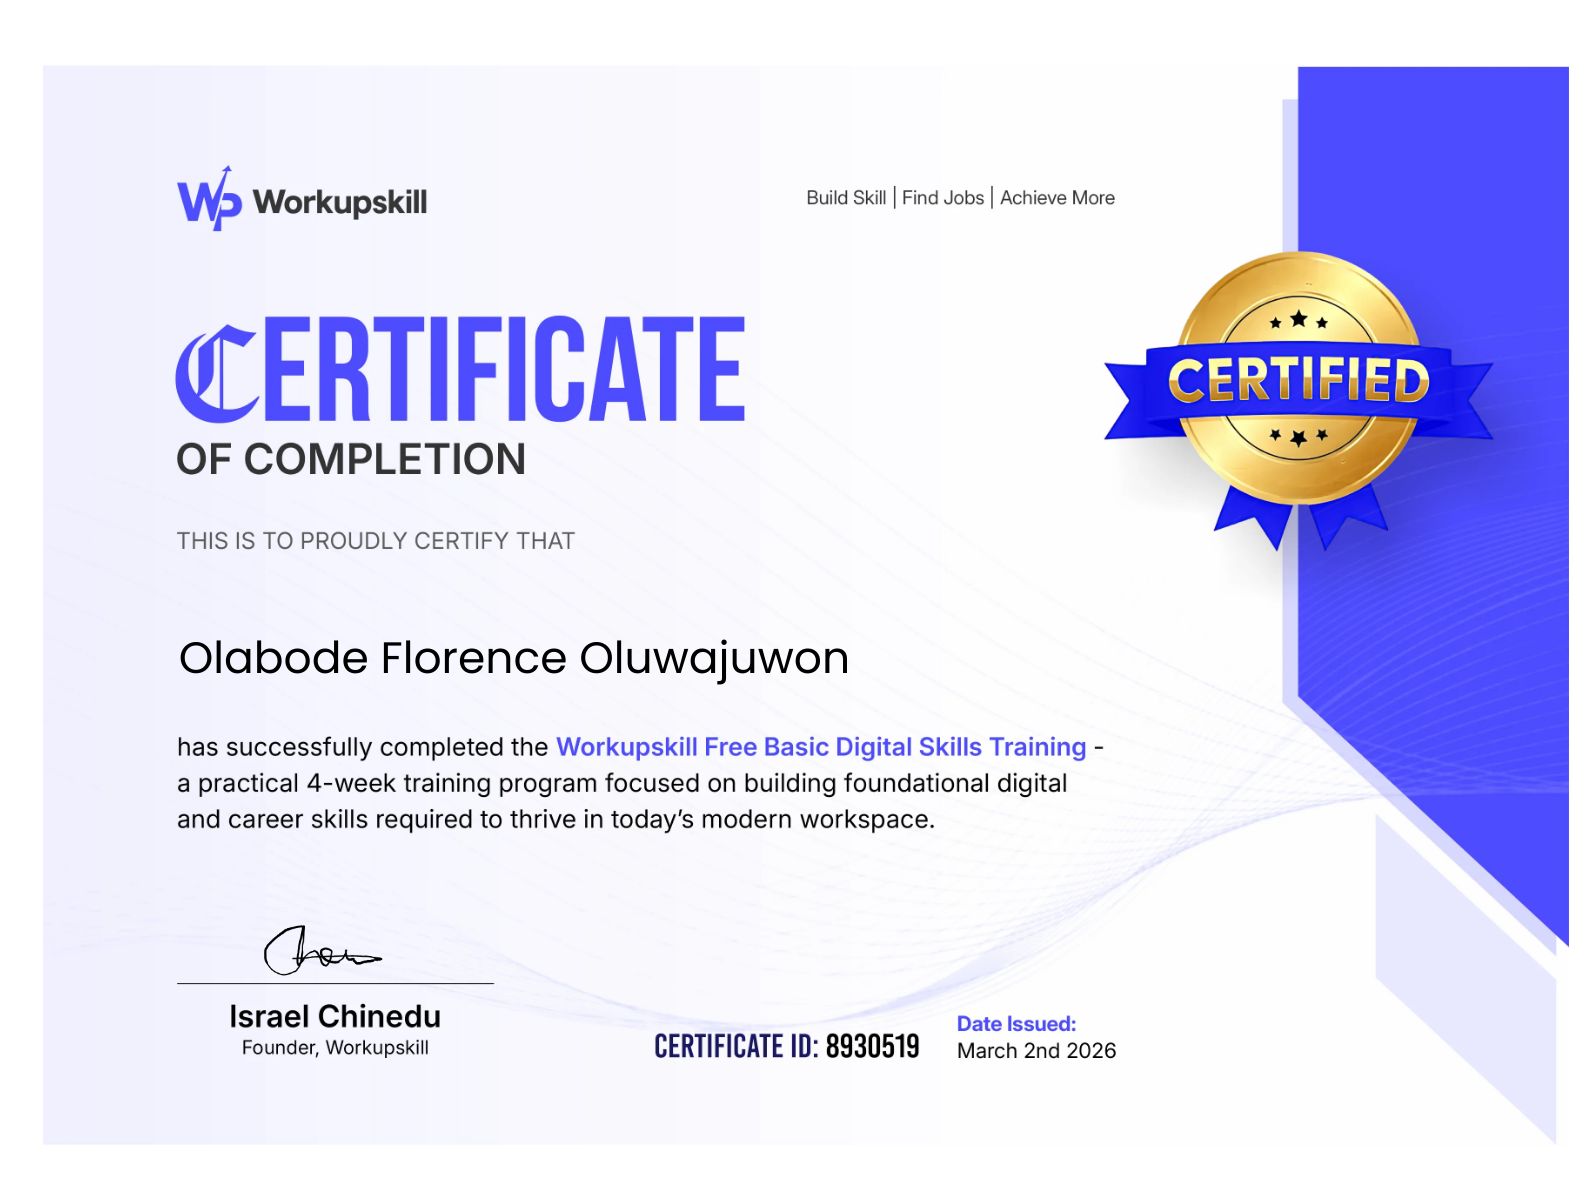This screenshot has height=1200, width=1596.
Task: Click the gold CERTIFIED badge
Action: tap(1298, 400)
